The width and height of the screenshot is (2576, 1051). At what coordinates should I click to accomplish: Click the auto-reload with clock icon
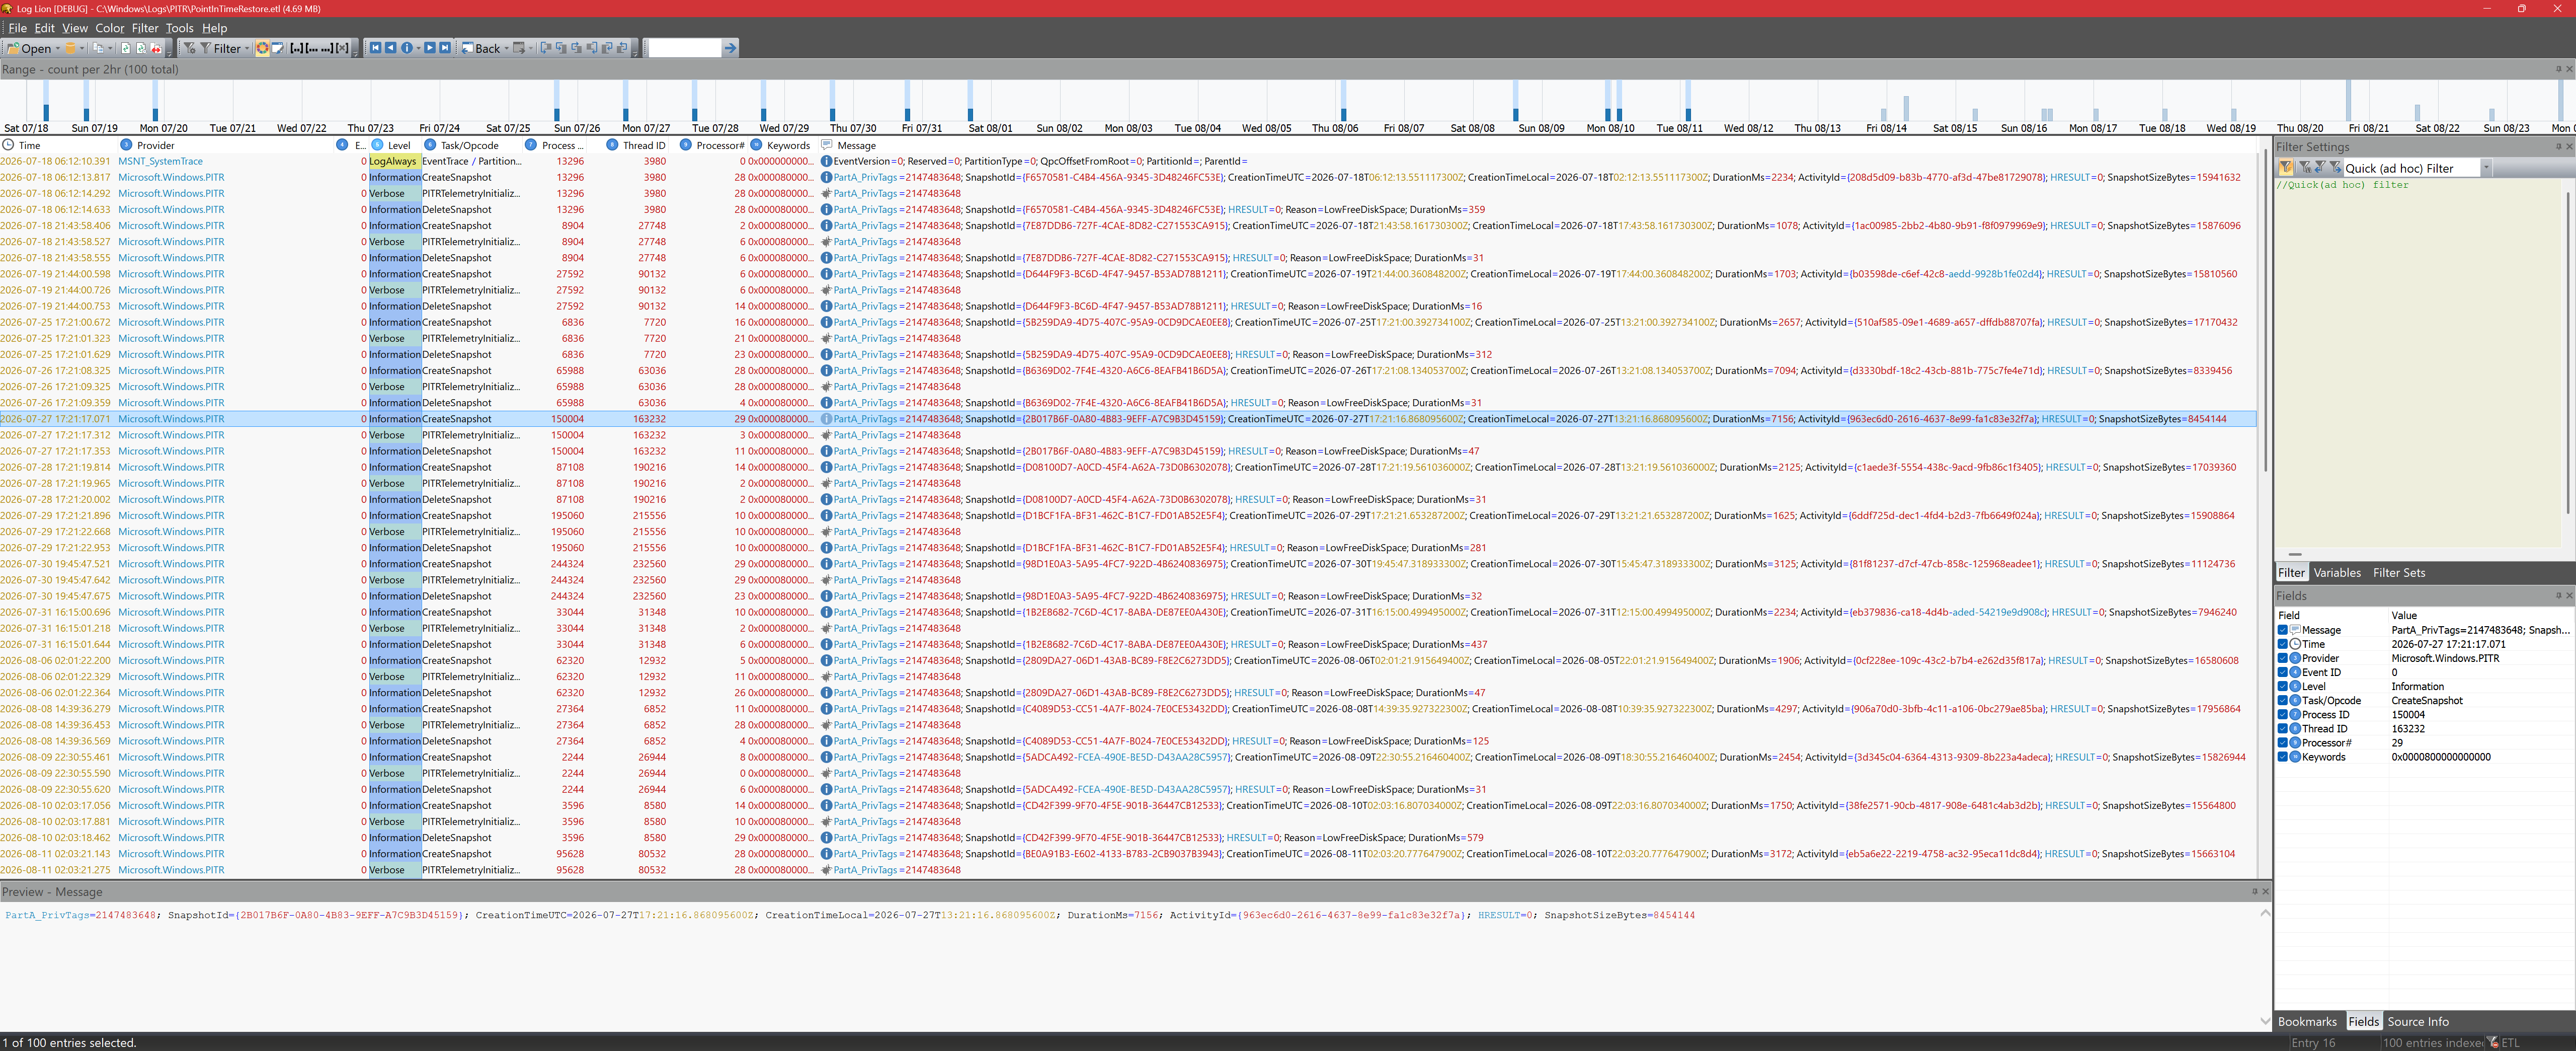click(x=141, y=48)
